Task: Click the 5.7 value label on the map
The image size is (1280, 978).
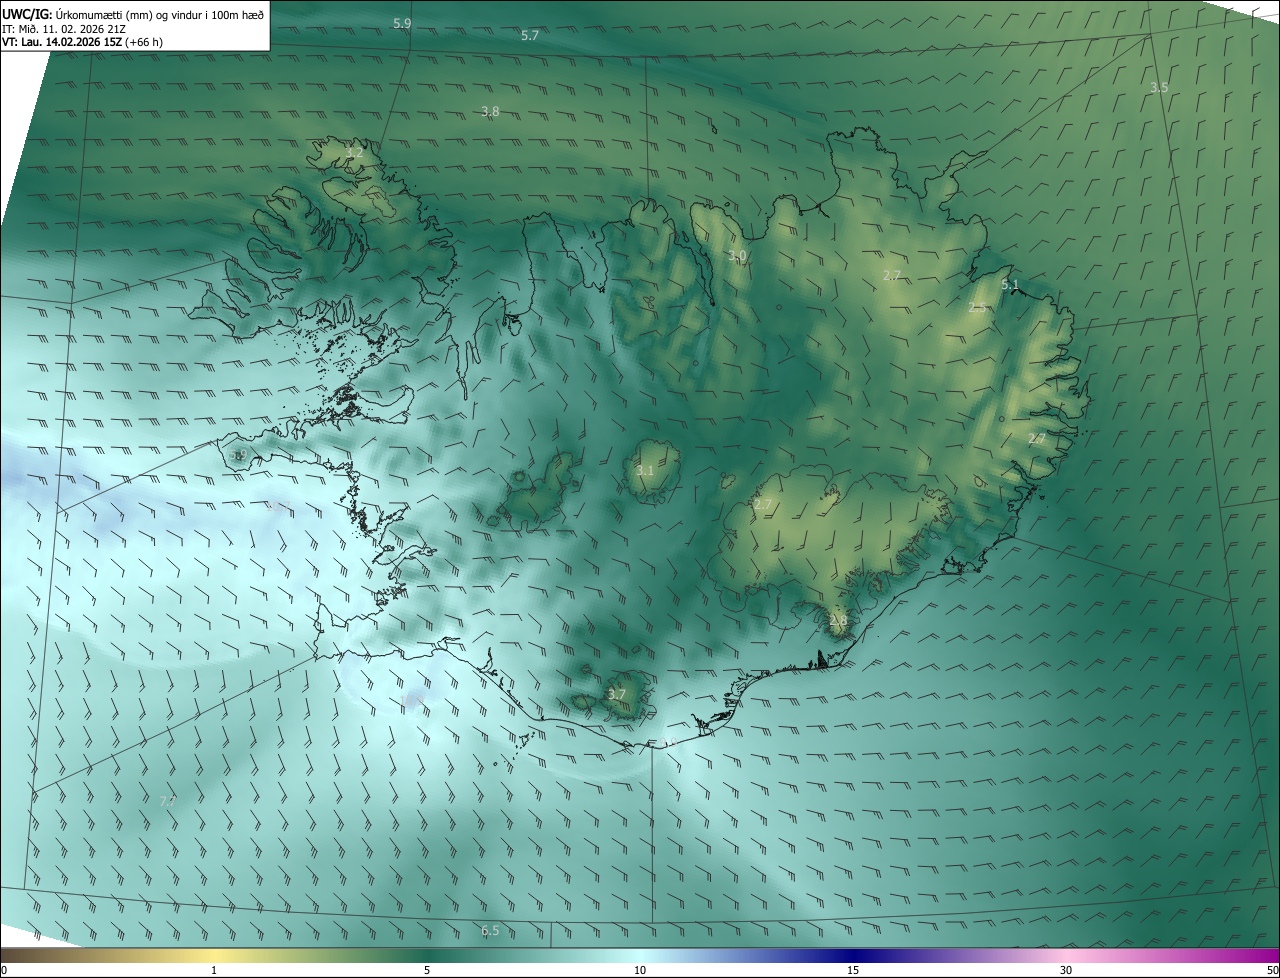Action: tap(530, 35)
